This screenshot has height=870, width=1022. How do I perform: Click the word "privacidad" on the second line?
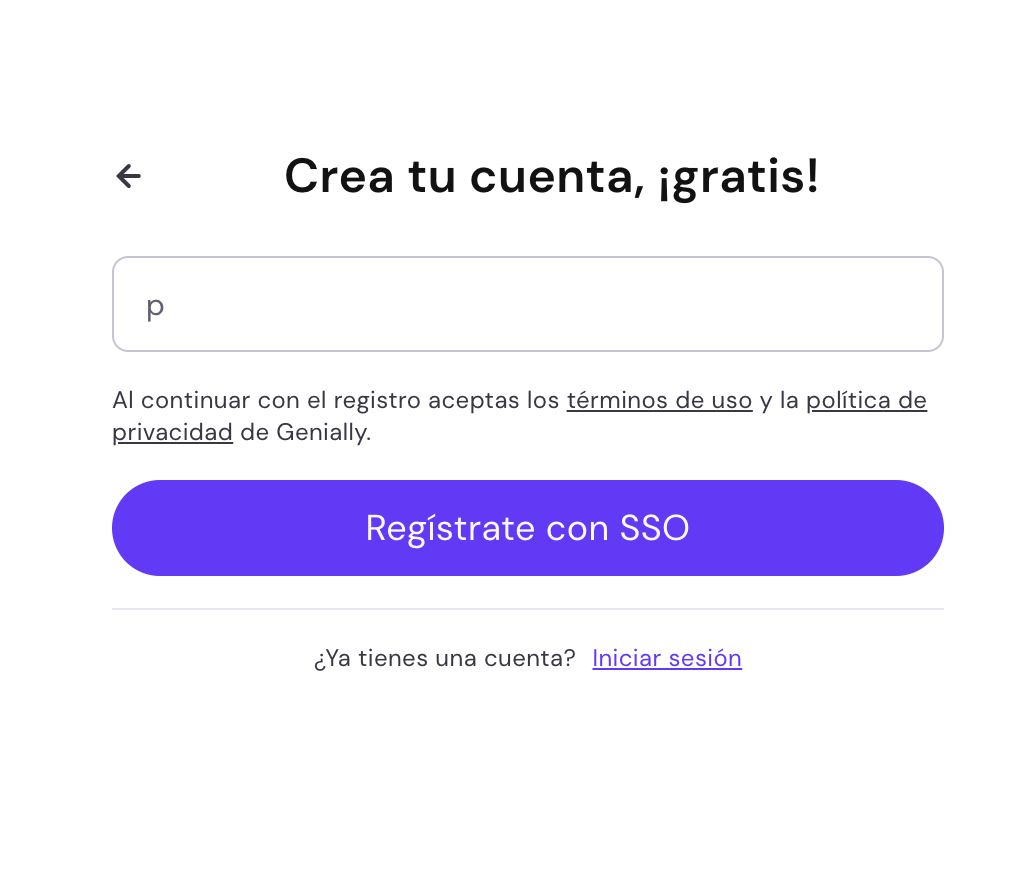(172, 433)
